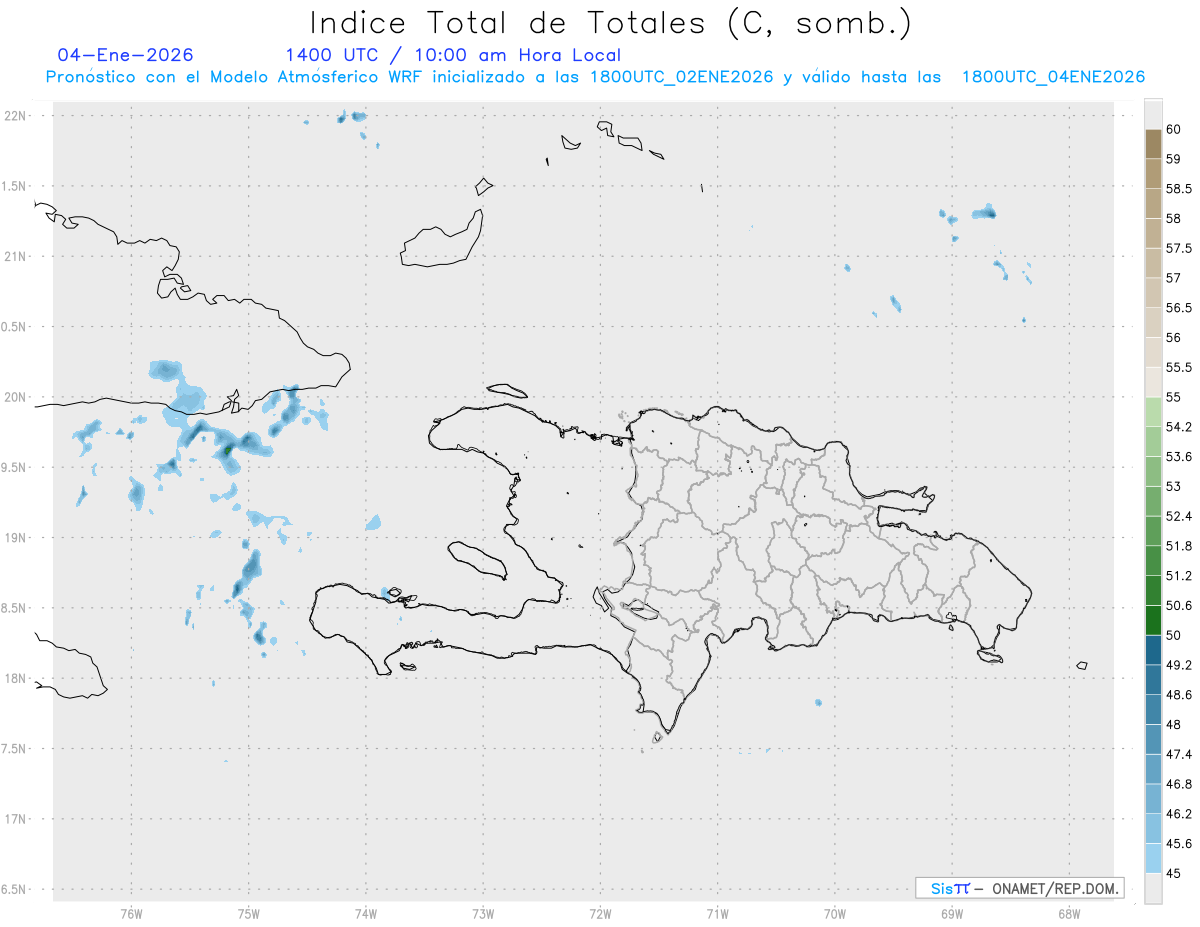Pick the dark green swatch between 50 and 50.6
The width and height of the screenshot is (1200, 927).
click(1153, 621)
